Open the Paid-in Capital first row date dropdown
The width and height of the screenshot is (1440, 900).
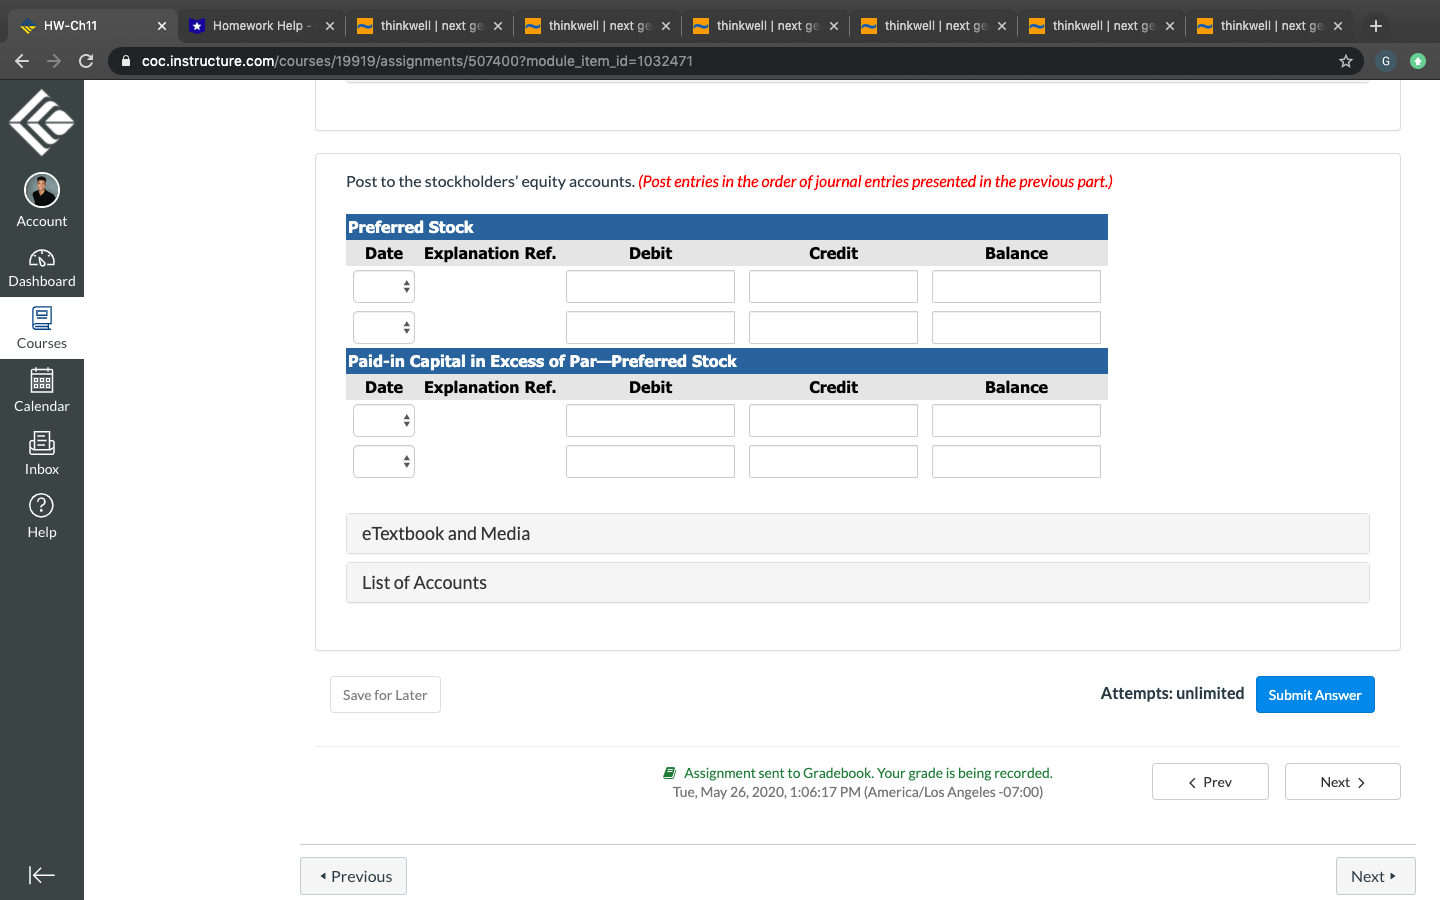tap(384, 421)
